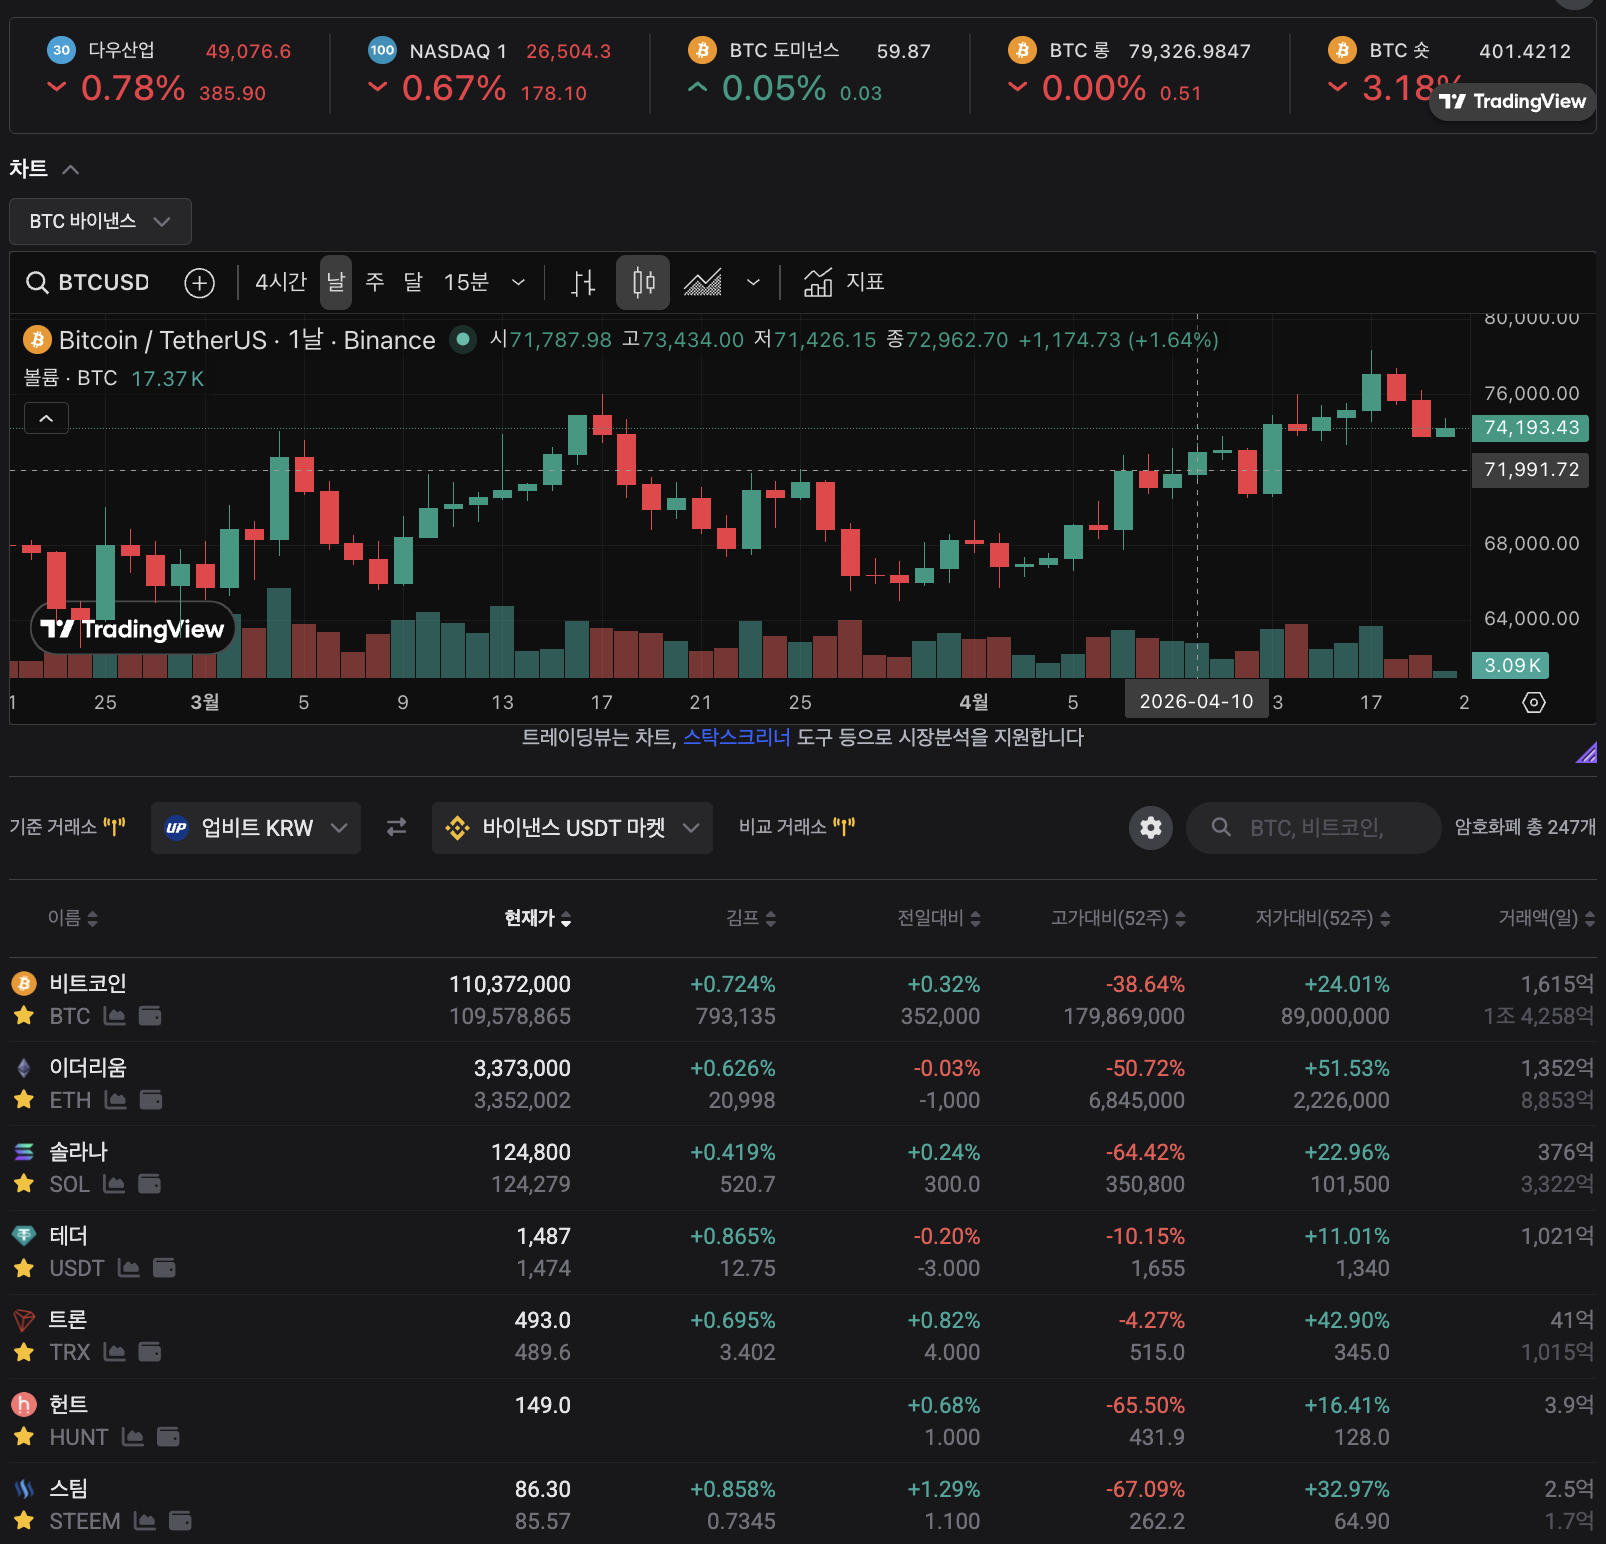Open the BTC 도미넌스 ticker card
This screenshot has width=1606, height=1544.
coord(809,71)
